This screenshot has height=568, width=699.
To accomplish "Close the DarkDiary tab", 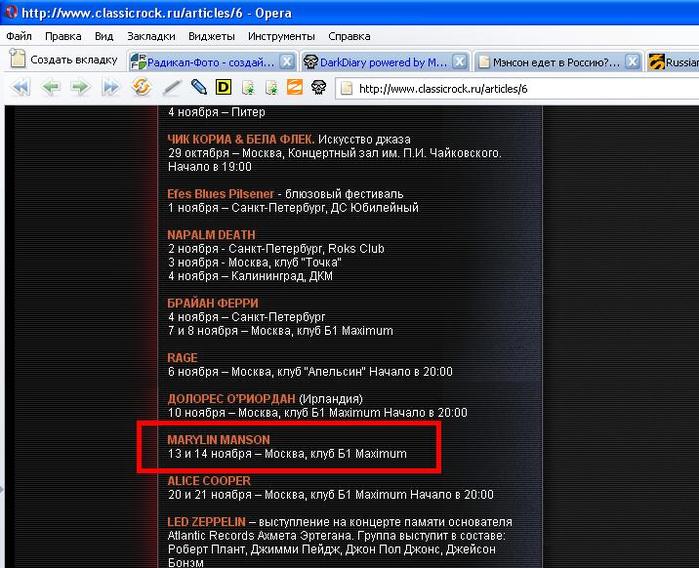I will [x=459, y=62].
